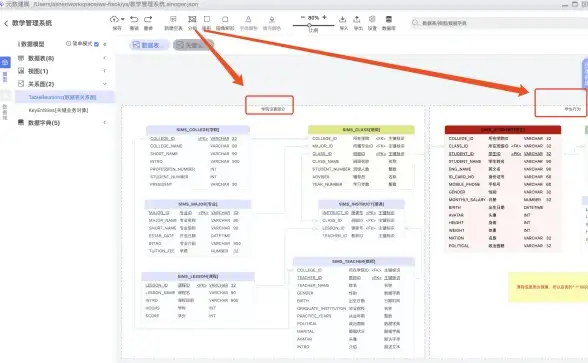Open the database (数据库) icon in the toolbar
The width and height of the screenshot is (588, 363).
click(x=389, y=19)
